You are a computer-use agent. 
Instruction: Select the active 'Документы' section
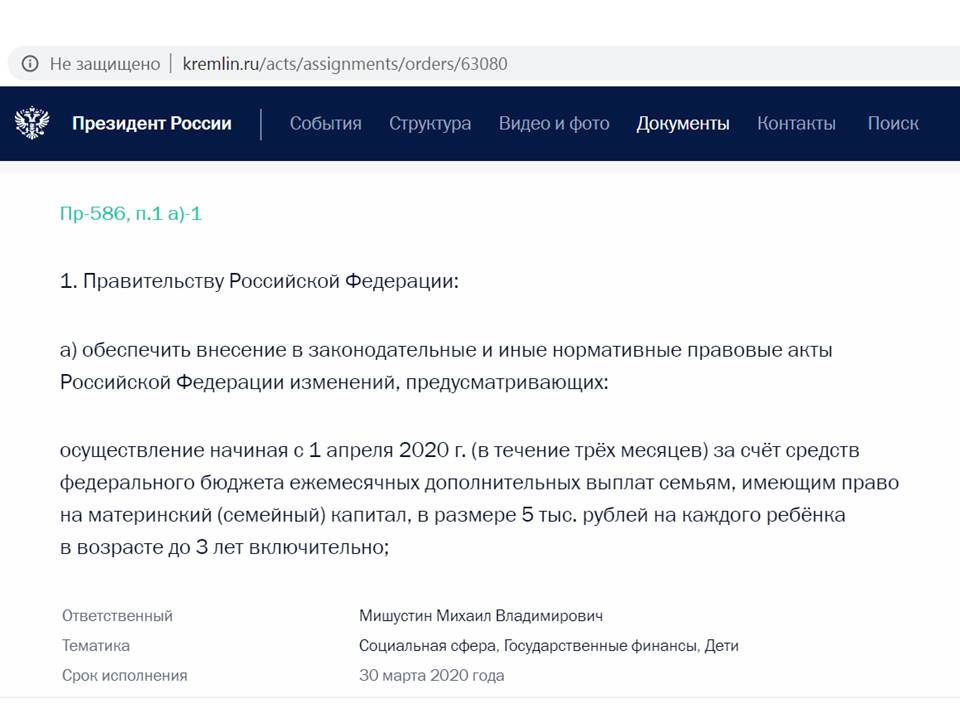pyautogui.click(x=684, y=123)
